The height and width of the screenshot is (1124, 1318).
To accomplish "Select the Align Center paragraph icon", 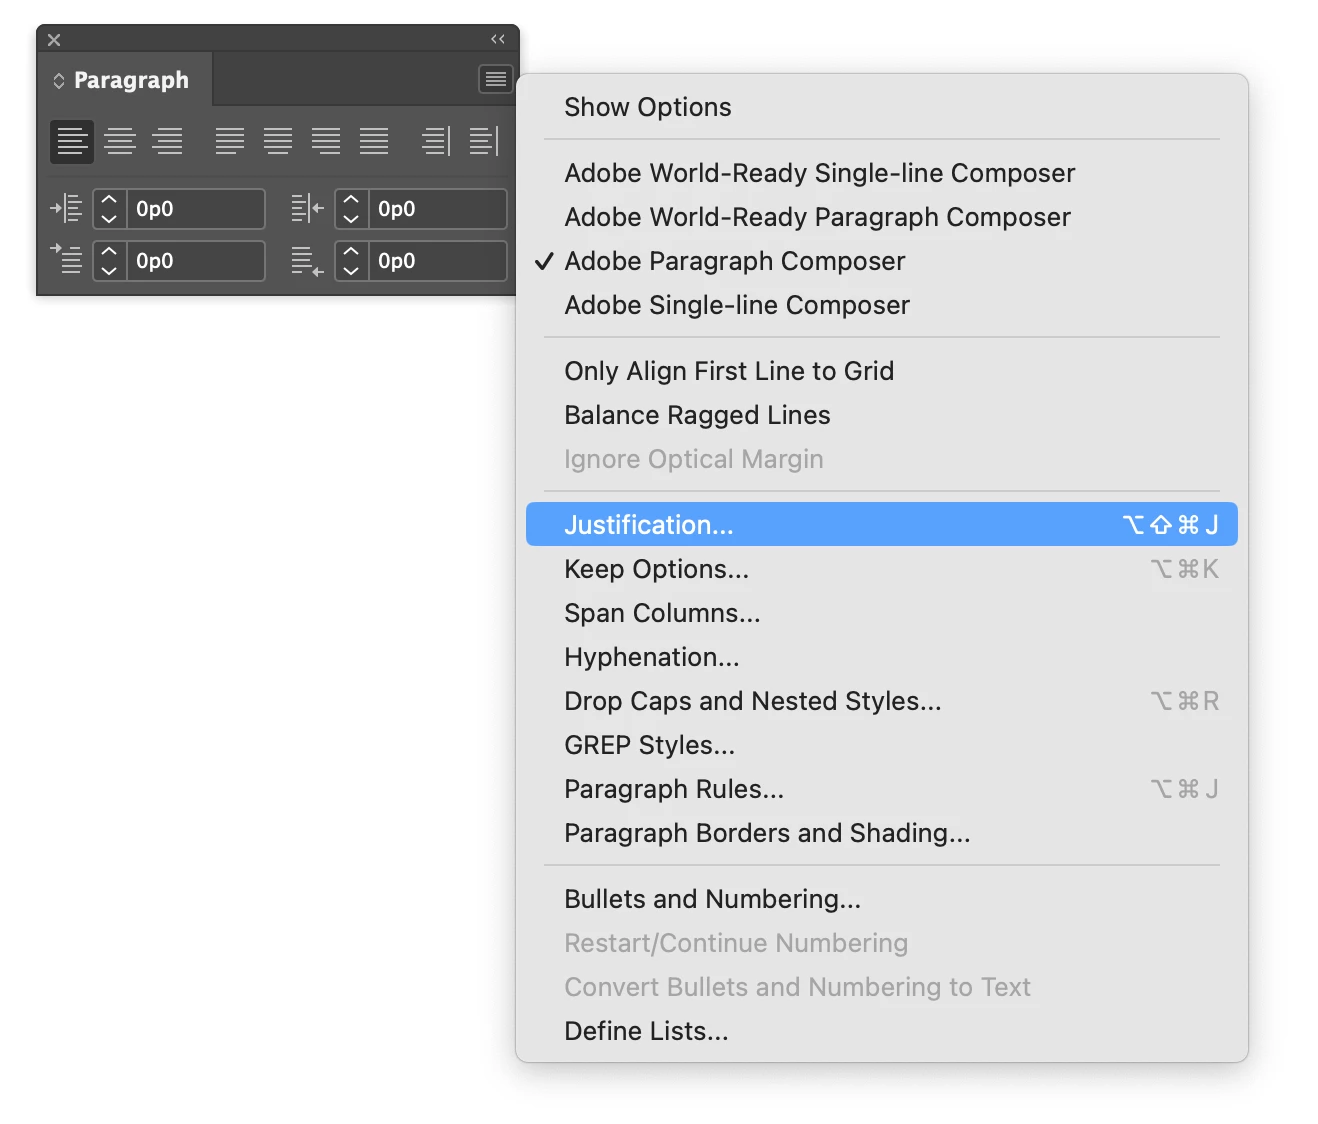I will tap(120, 142).
